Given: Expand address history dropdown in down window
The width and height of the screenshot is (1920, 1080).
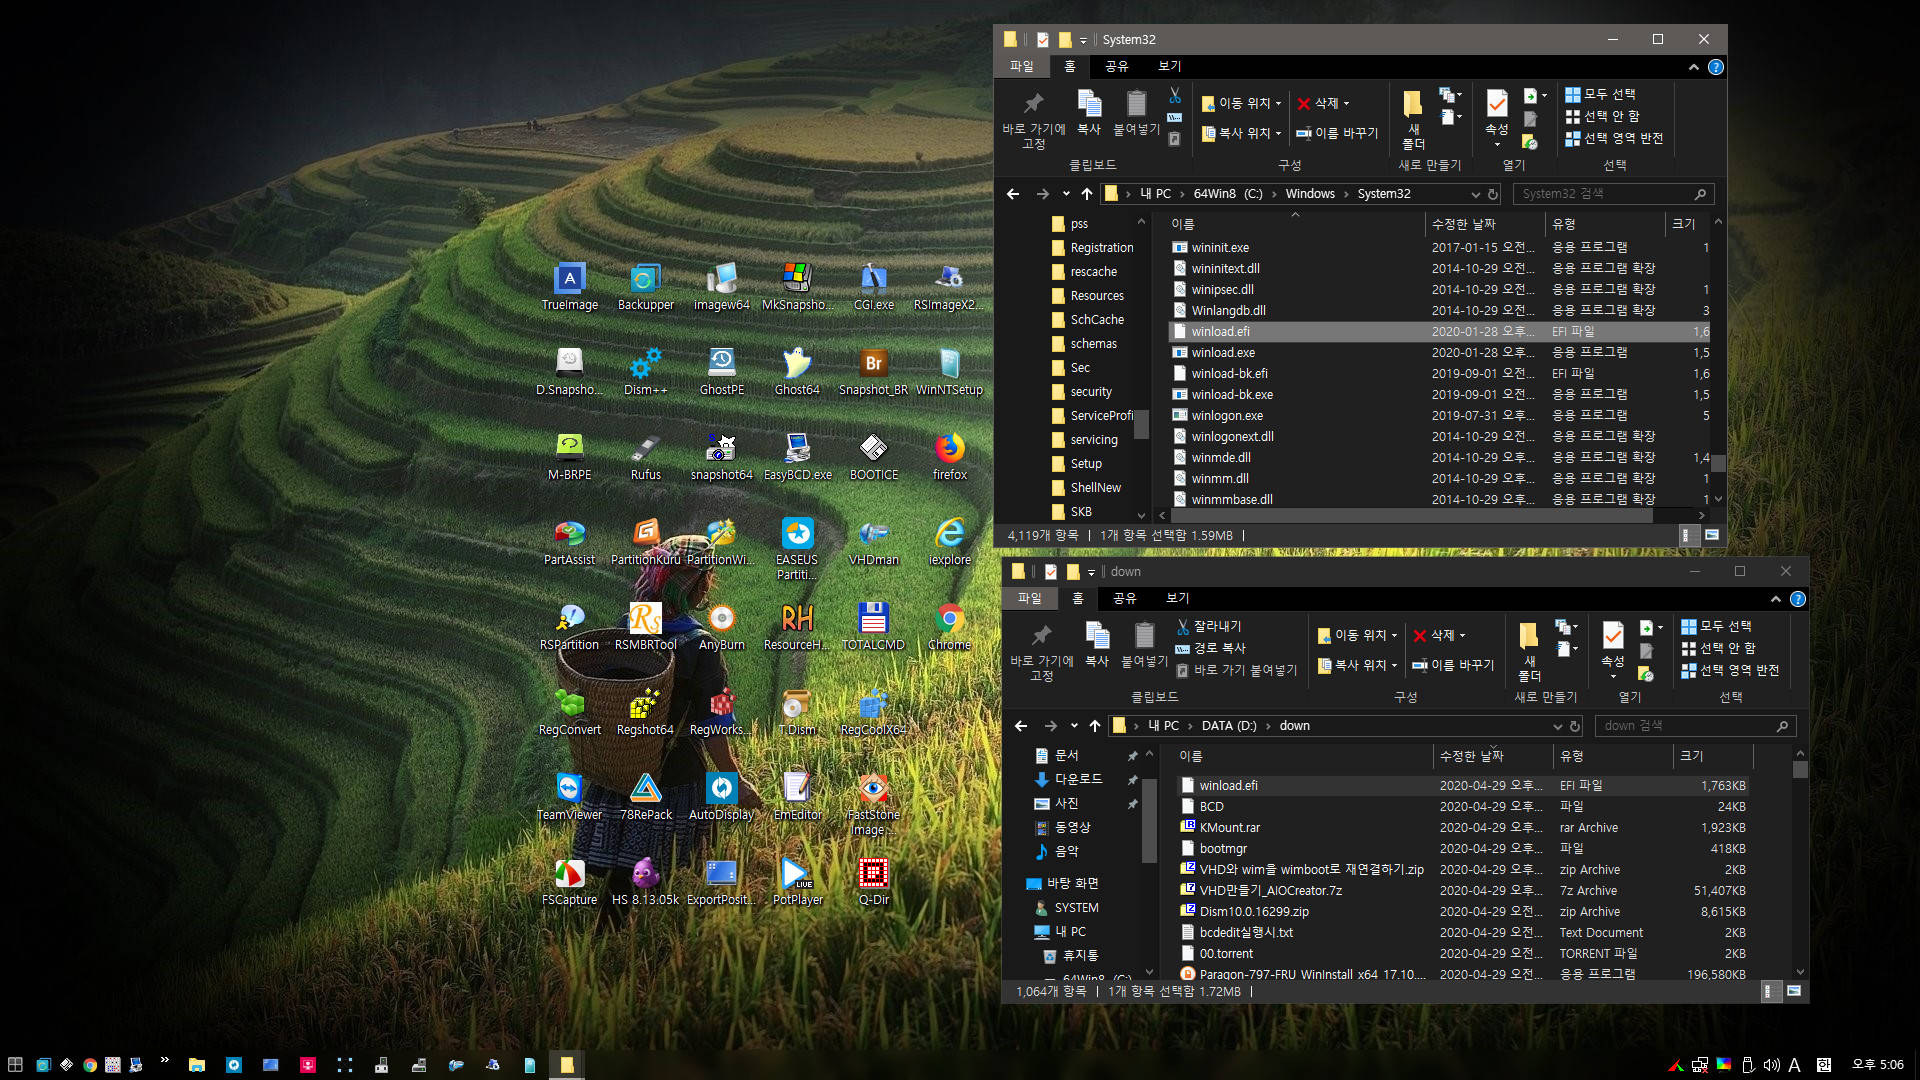Looking at the screenshot, I should point(1557,726).
